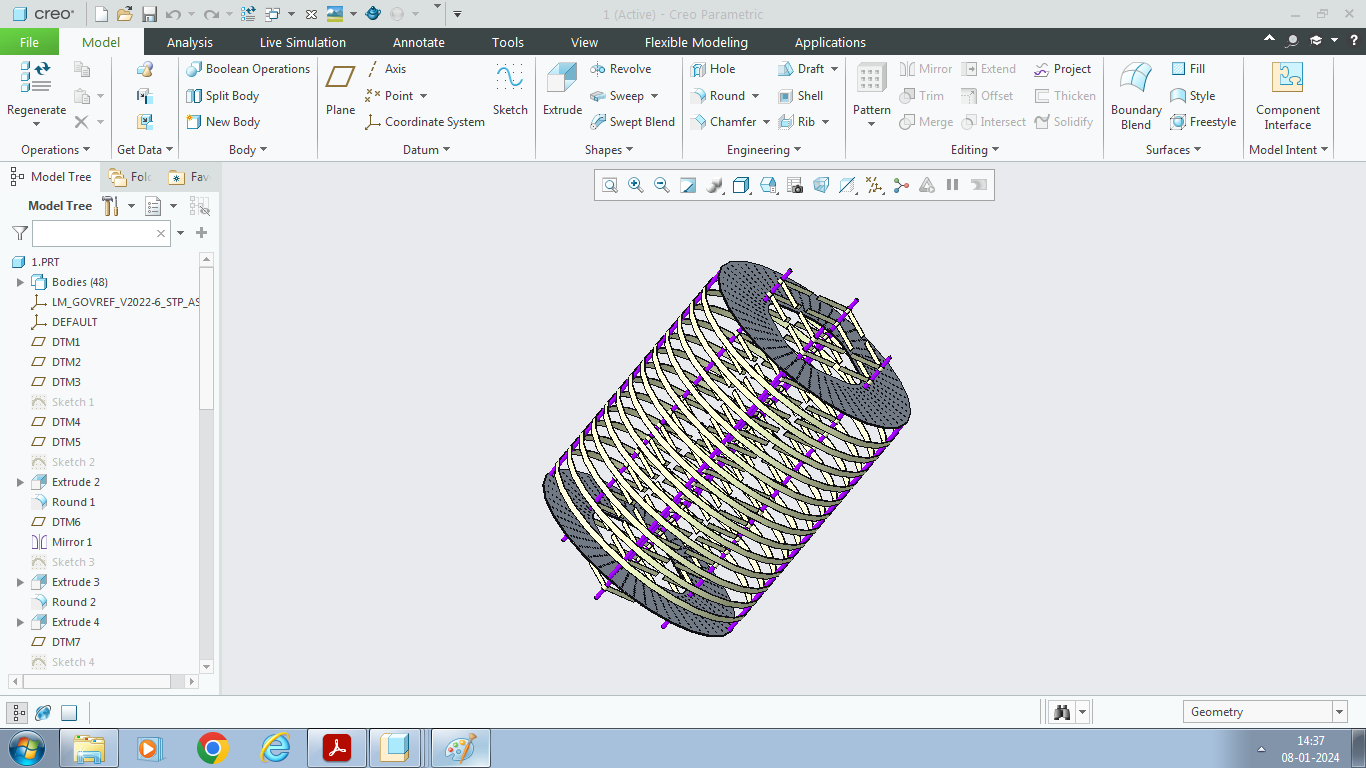
Task: Select the Revolve tool
Action: click(621, 69)
